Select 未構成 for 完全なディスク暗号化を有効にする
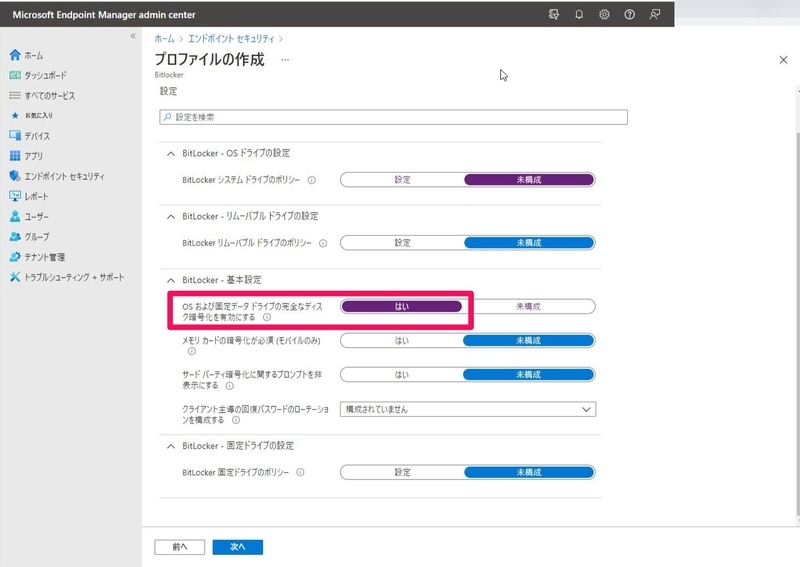Image resolution: width=800 pixels, height=567 pixels. click(529, 306)
